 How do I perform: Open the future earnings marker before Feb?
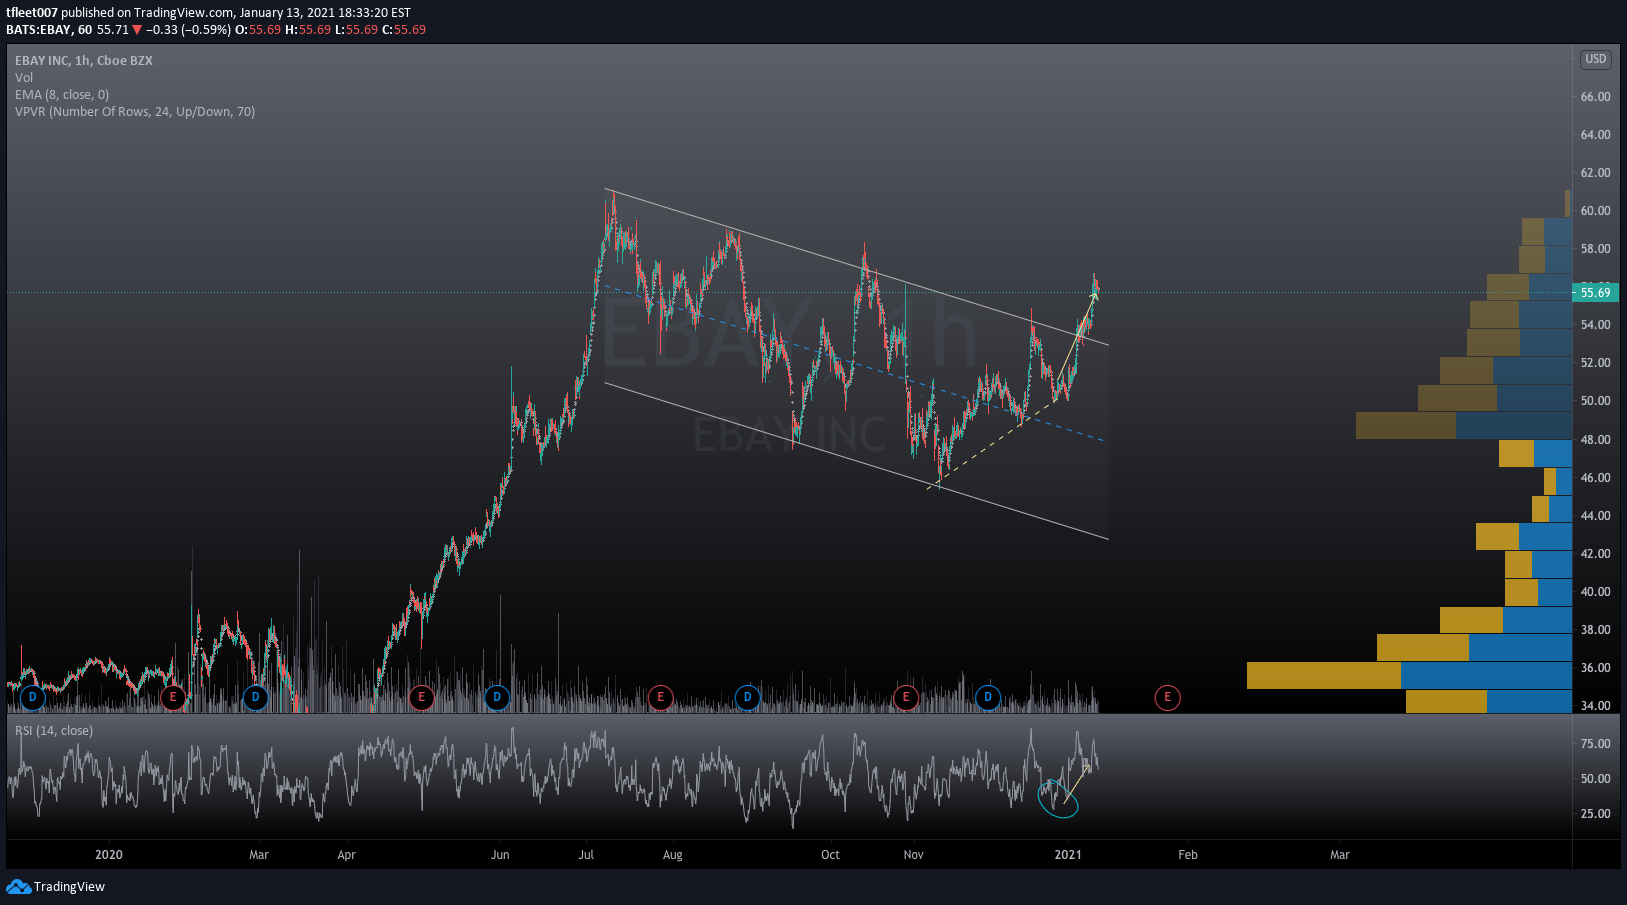pyautogui.click(x=1167, y=697)
